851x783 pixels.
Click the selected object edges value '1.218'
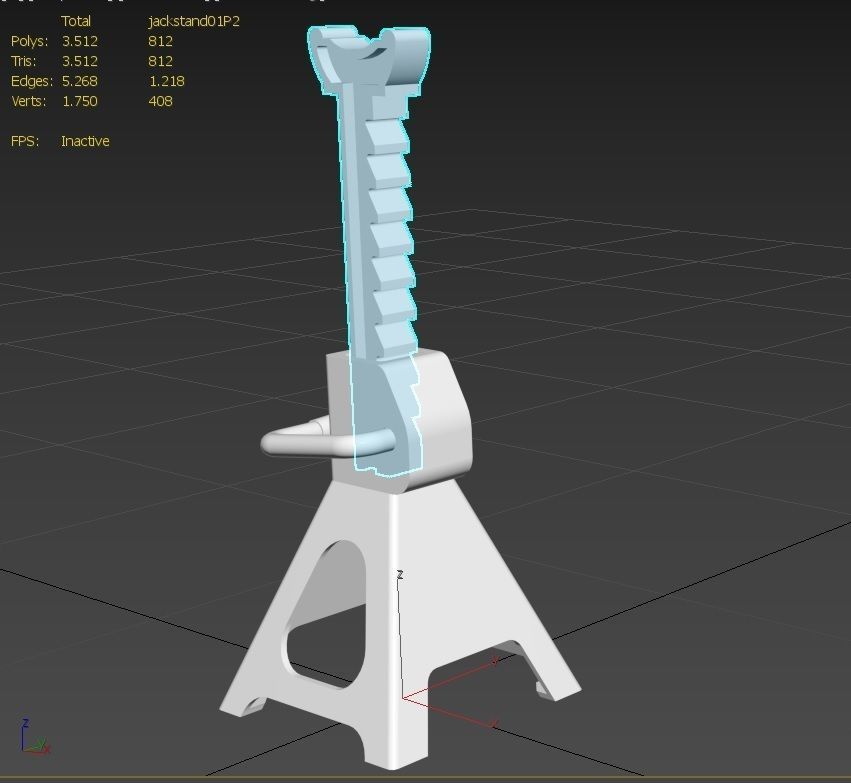pyautogui.click(x=167, y=81)
